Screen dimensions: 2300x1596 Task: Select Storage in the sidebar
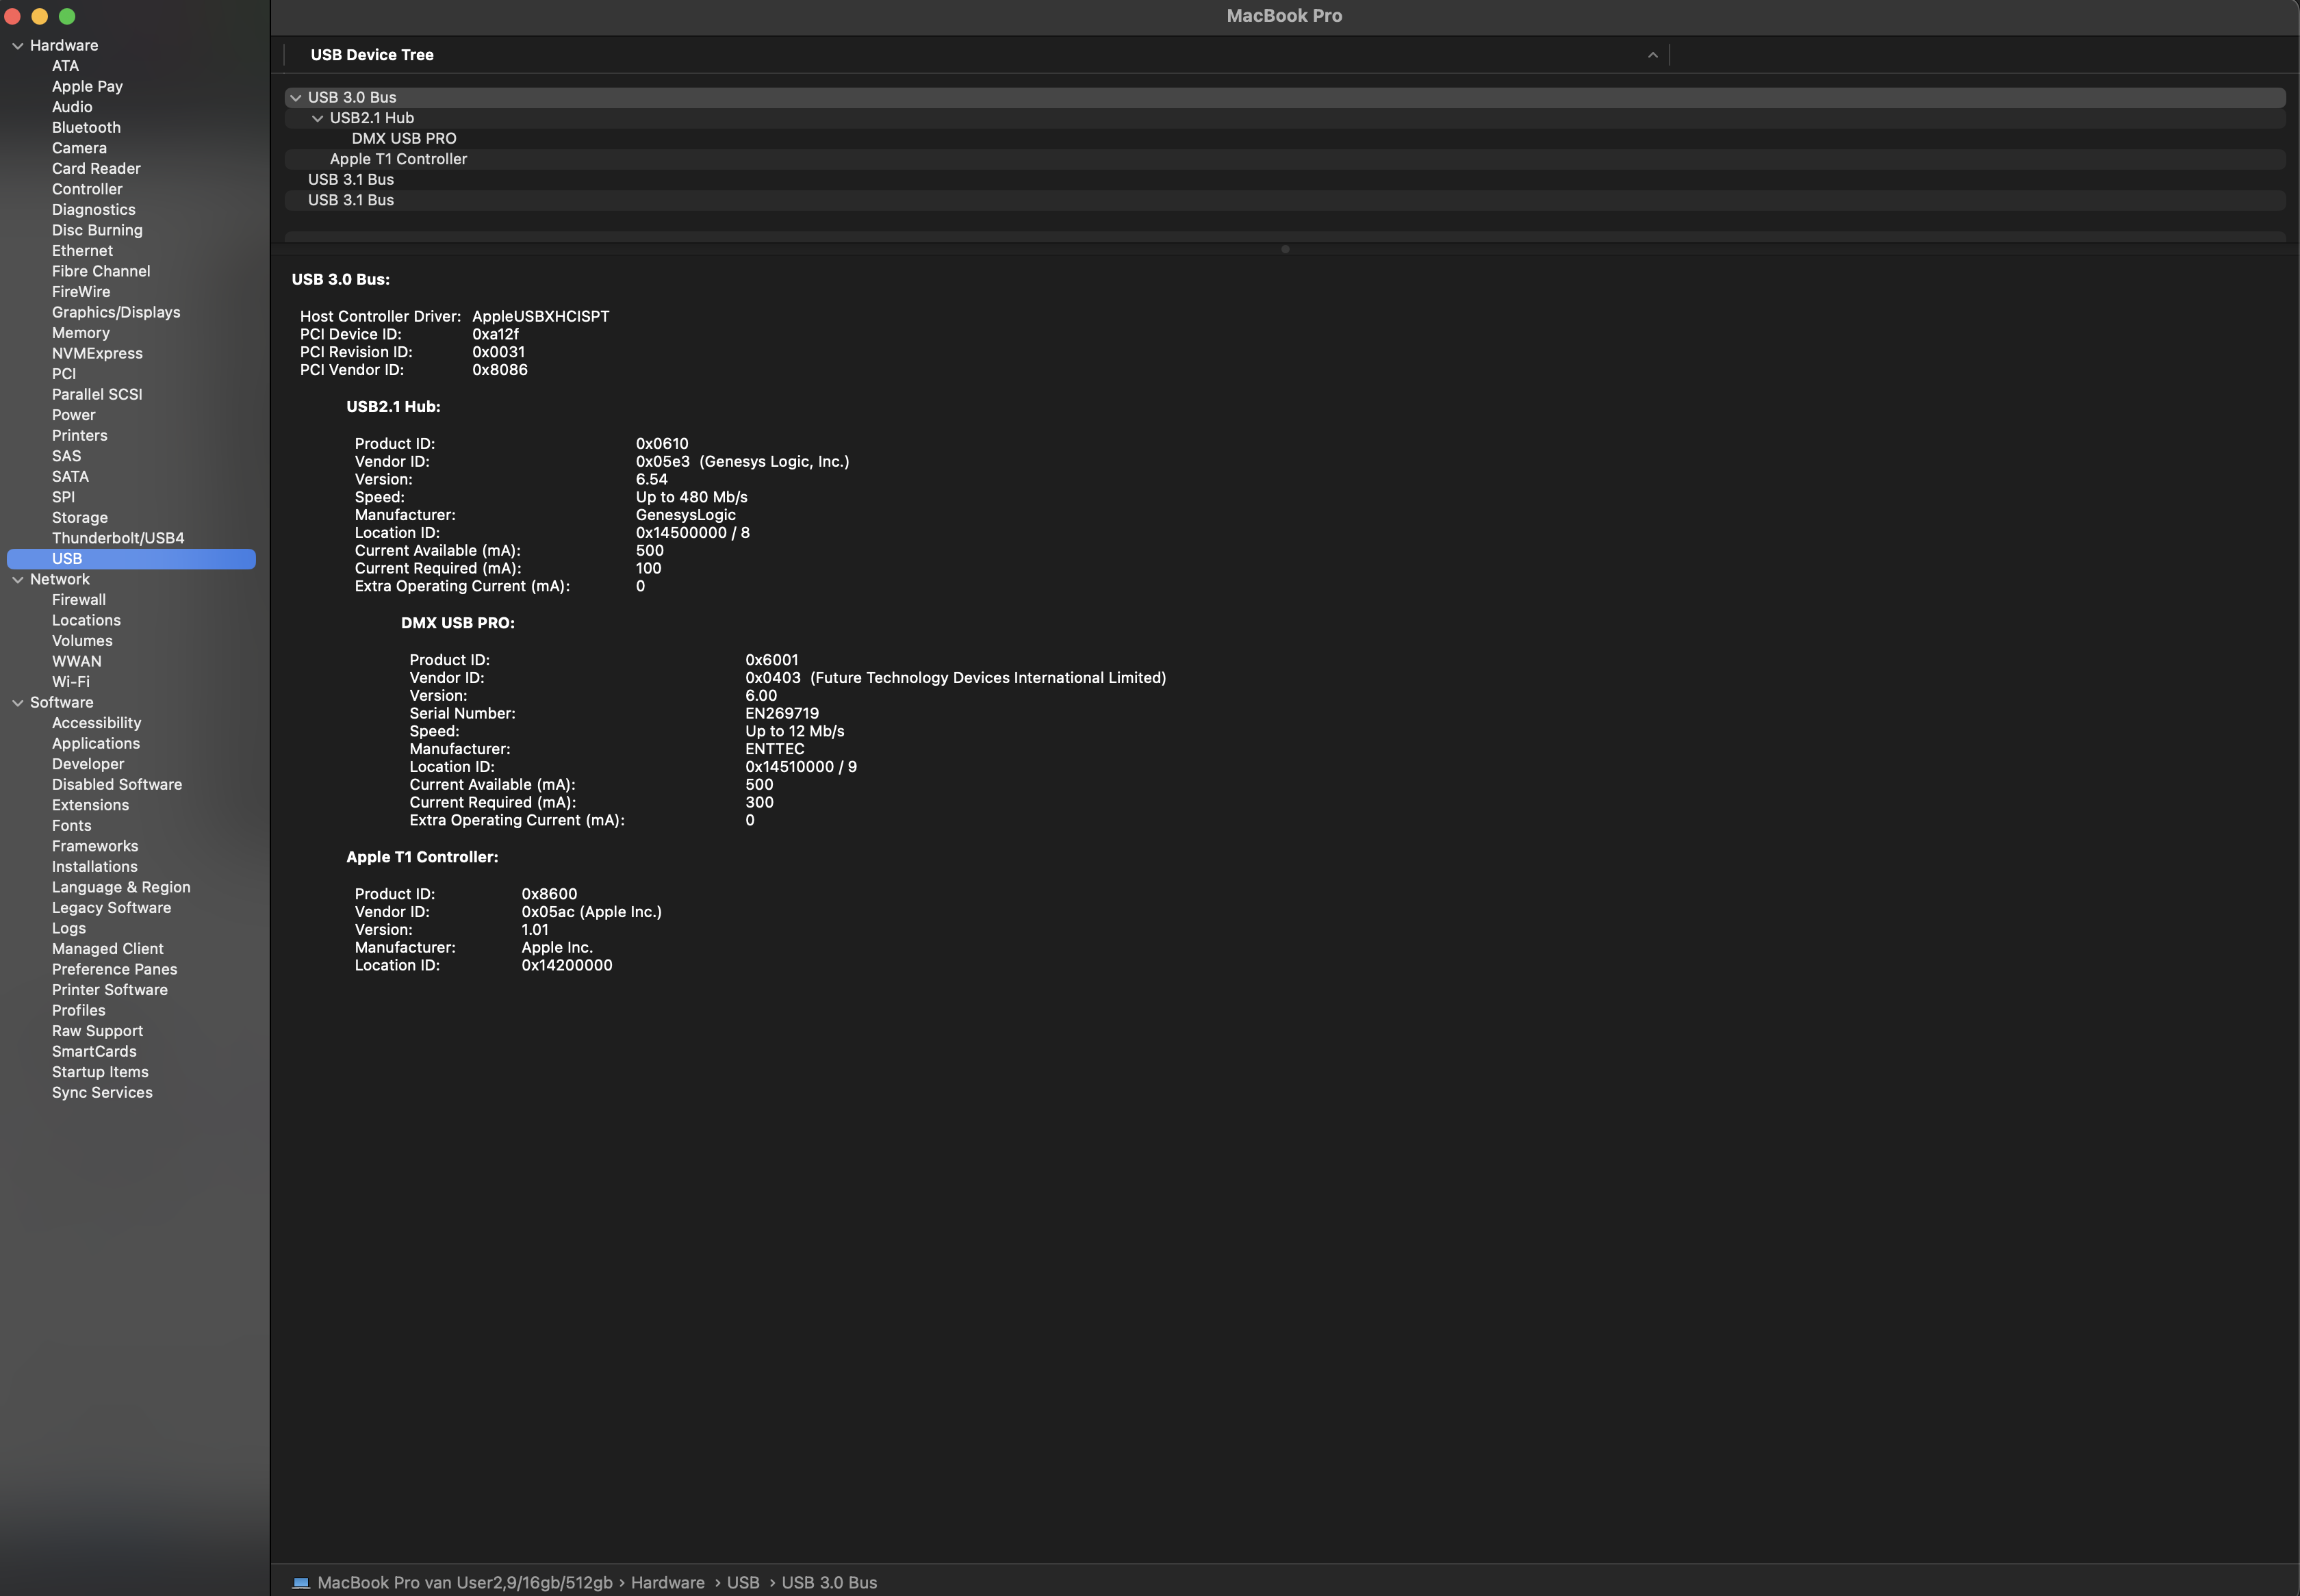tap(80, 517)
